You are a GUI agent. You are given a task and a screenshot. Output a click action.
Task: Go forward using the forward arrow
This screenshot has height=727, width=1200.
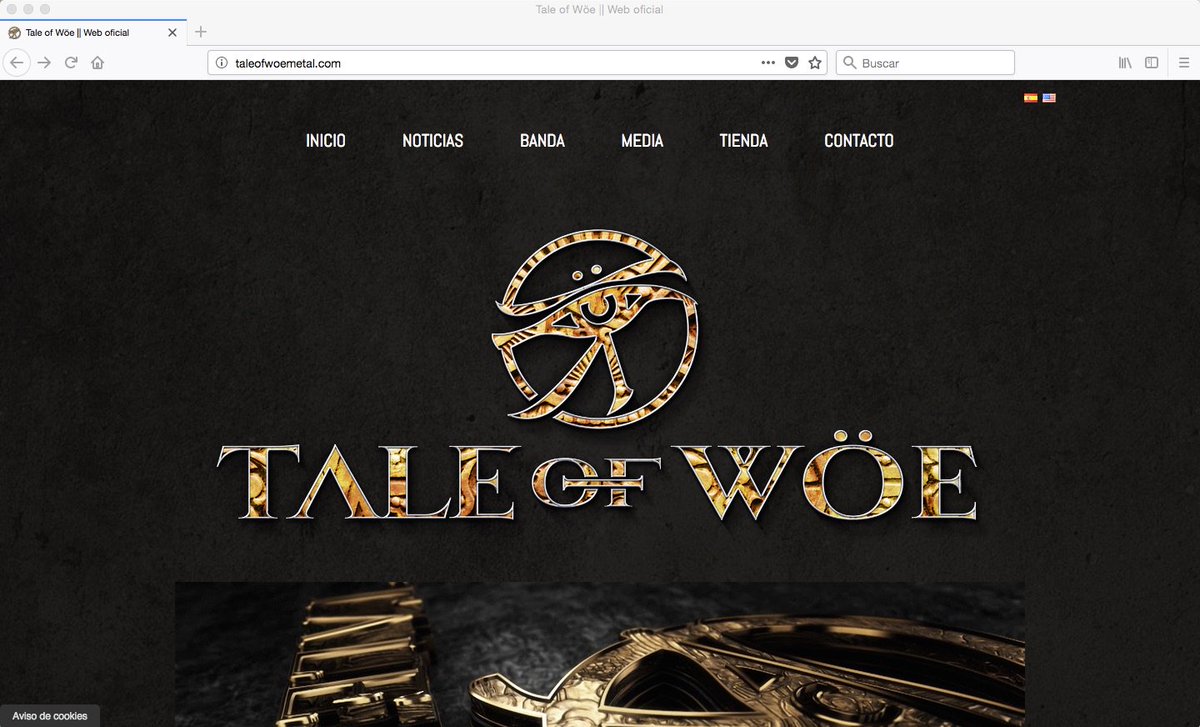pos(44,62)
